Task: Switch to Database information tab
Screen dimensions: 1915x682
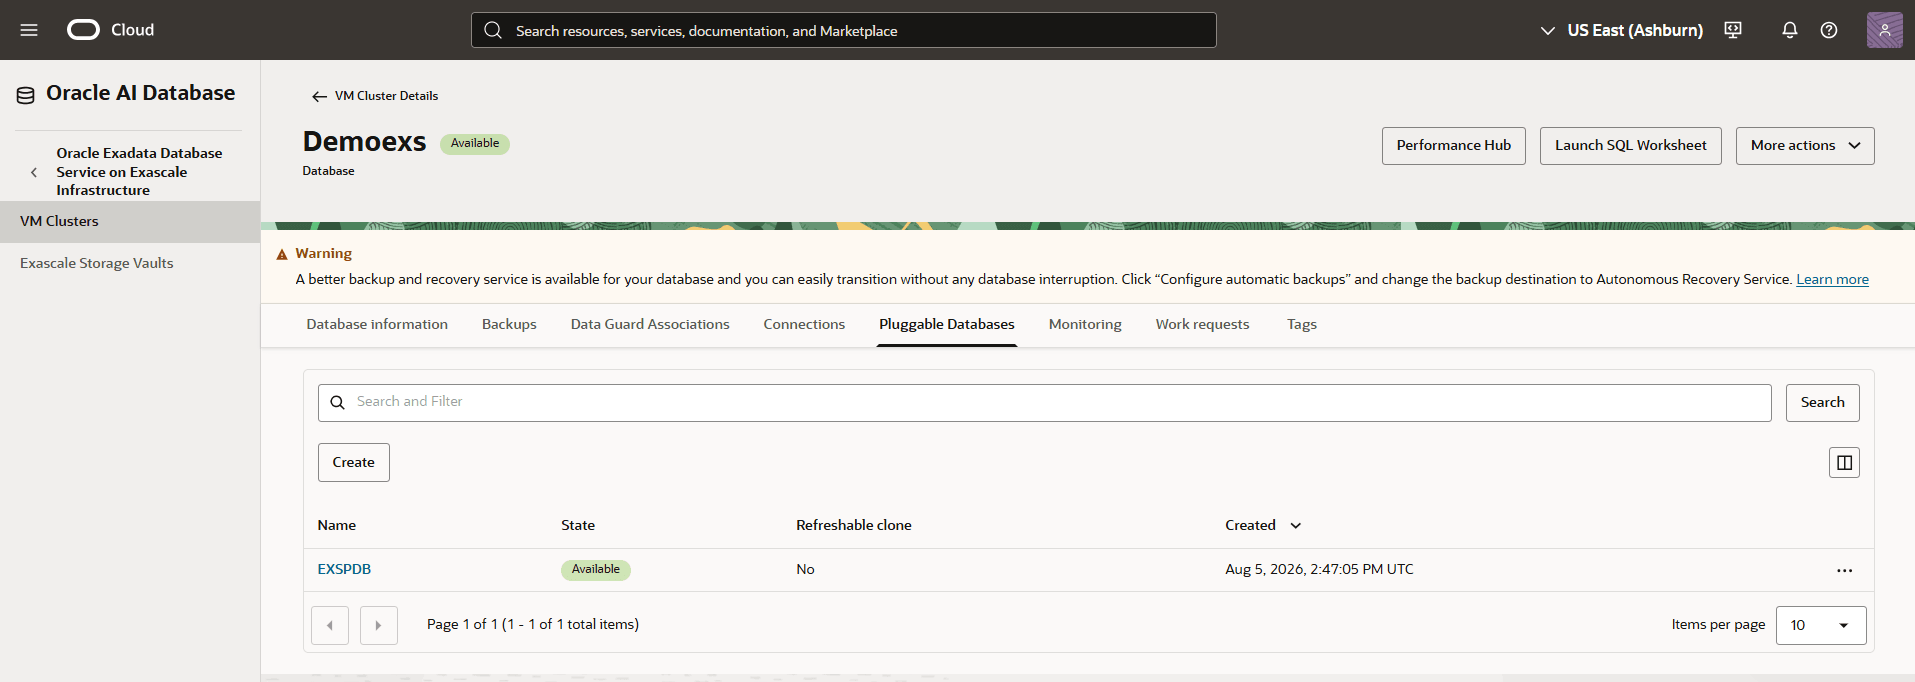Action: coord(377,324)
